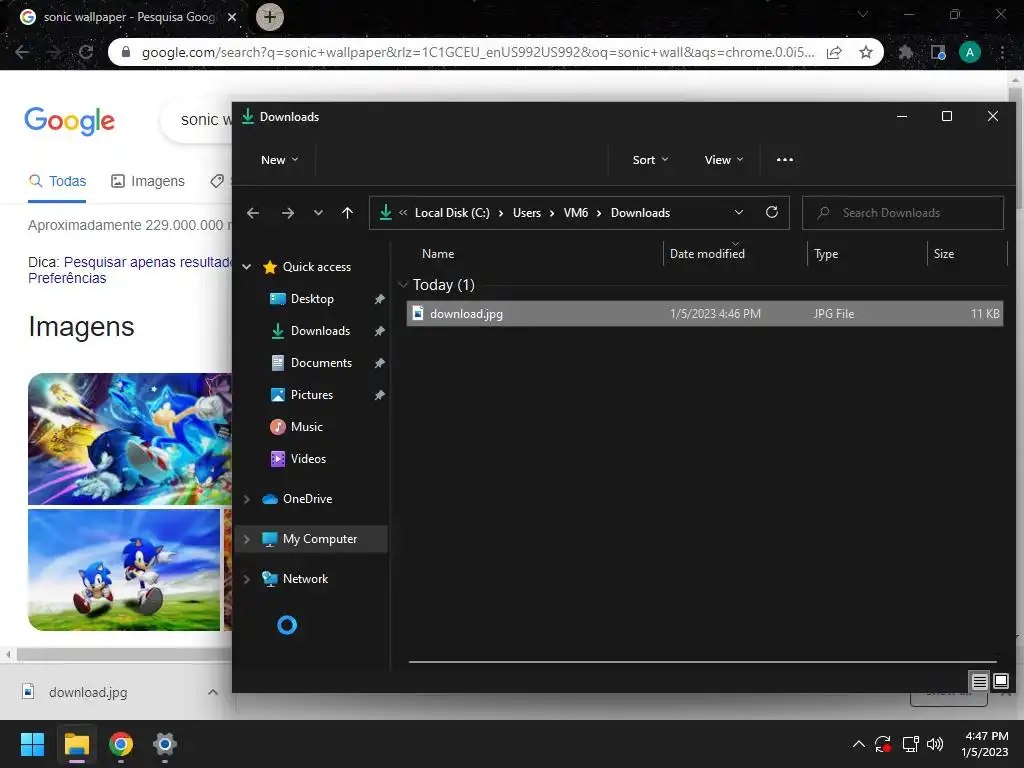Open download.jpg options chevron in Chrome shelf

(x=213, y=692)
